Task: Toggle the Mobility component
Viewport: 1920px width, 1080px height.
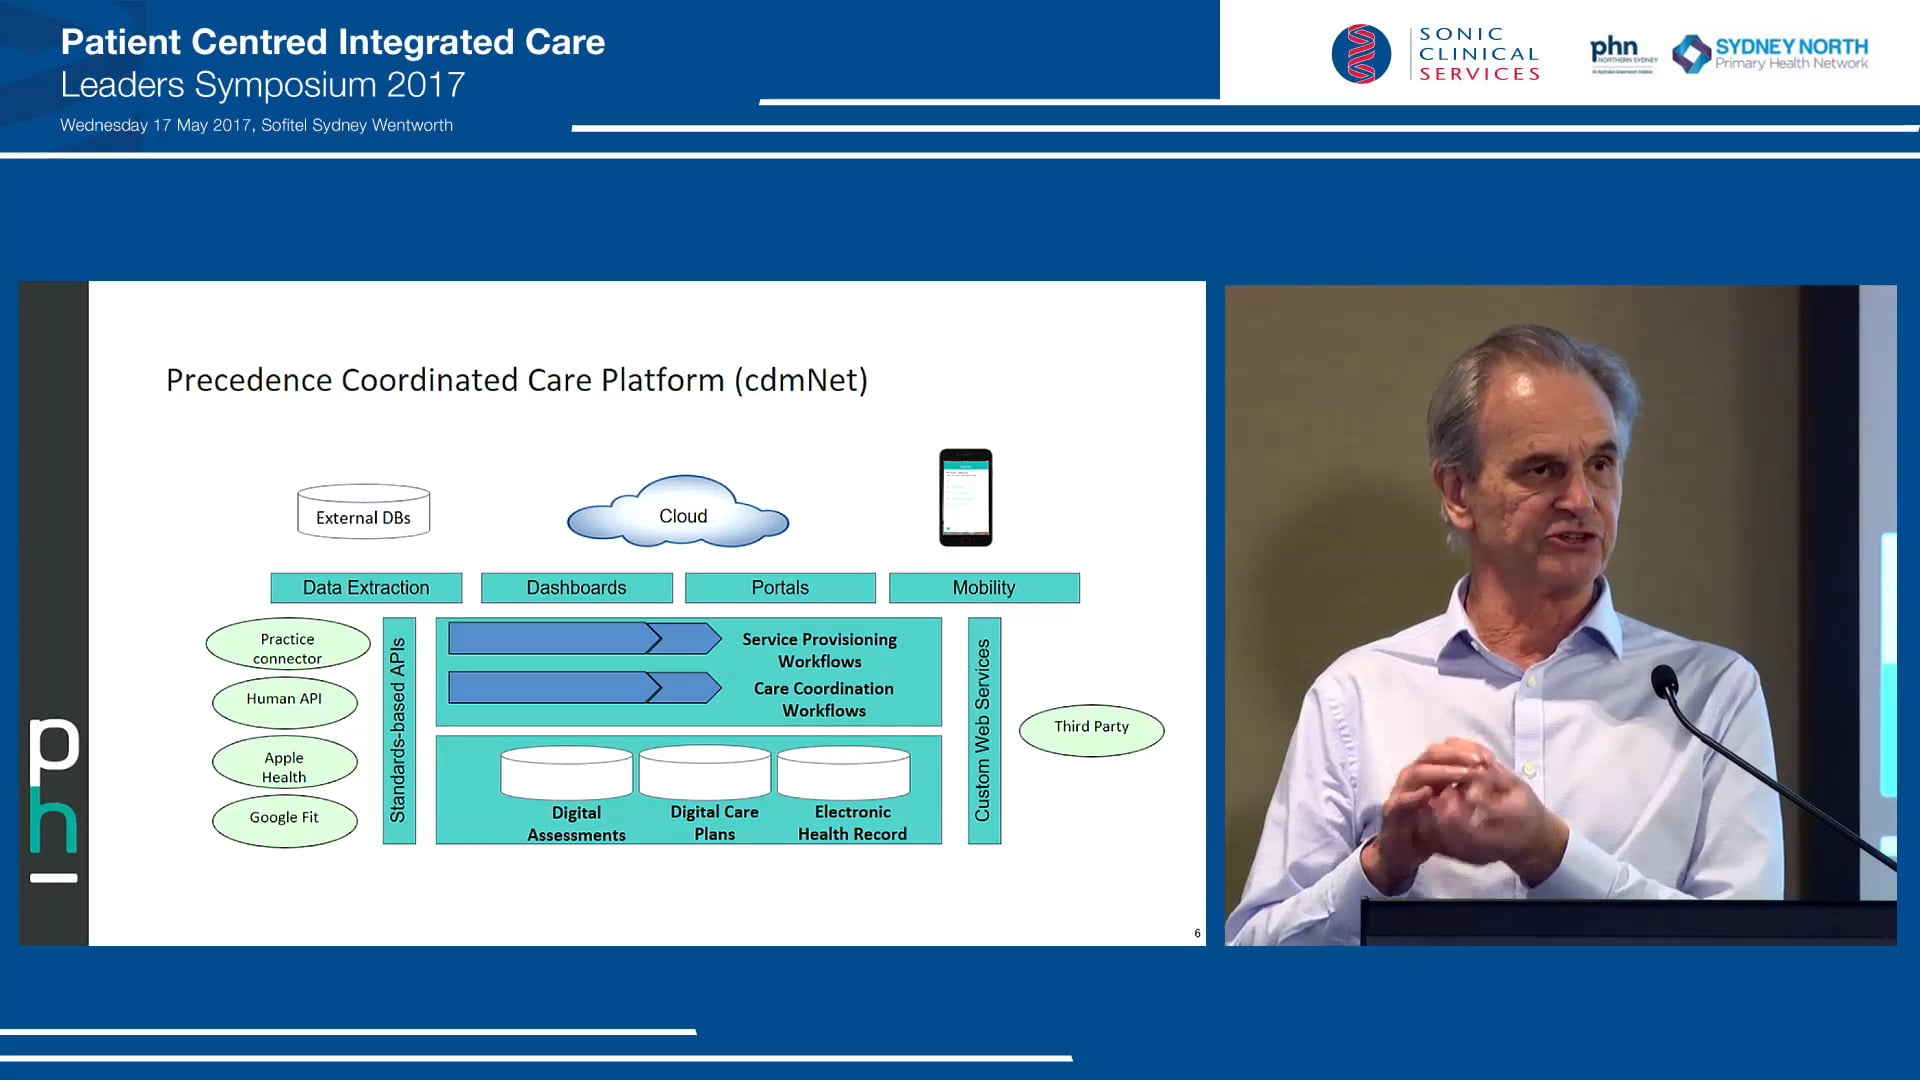Action: click(984, 587)
